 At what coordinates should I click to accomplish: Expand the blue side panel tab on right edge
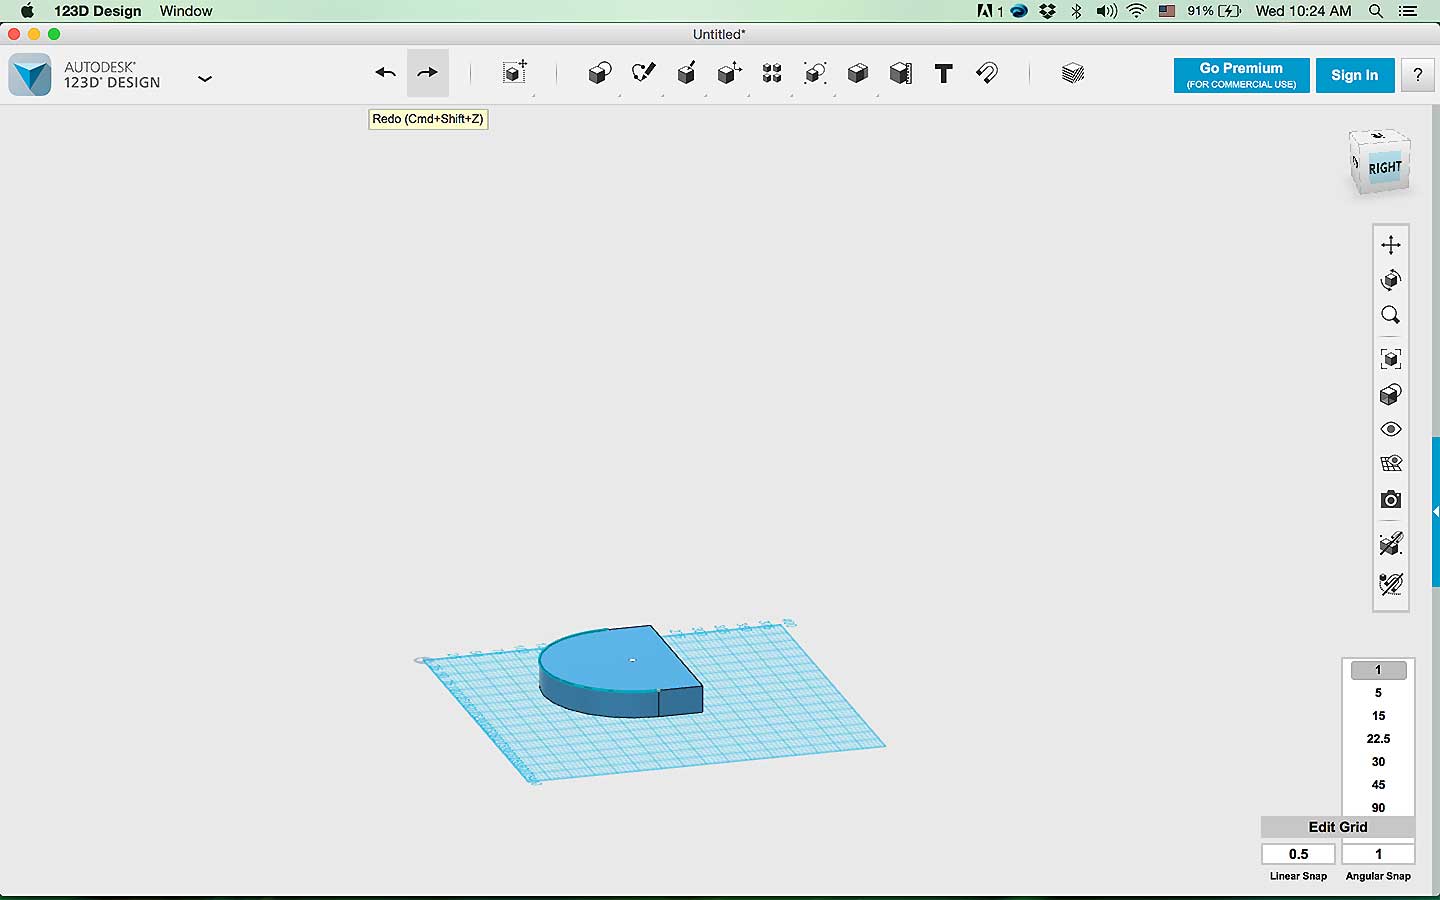coord(1436,511)
